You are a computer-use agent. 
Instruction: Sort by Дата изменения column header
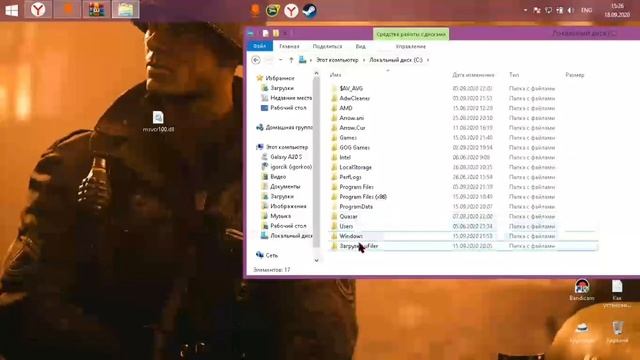point(473,75)
